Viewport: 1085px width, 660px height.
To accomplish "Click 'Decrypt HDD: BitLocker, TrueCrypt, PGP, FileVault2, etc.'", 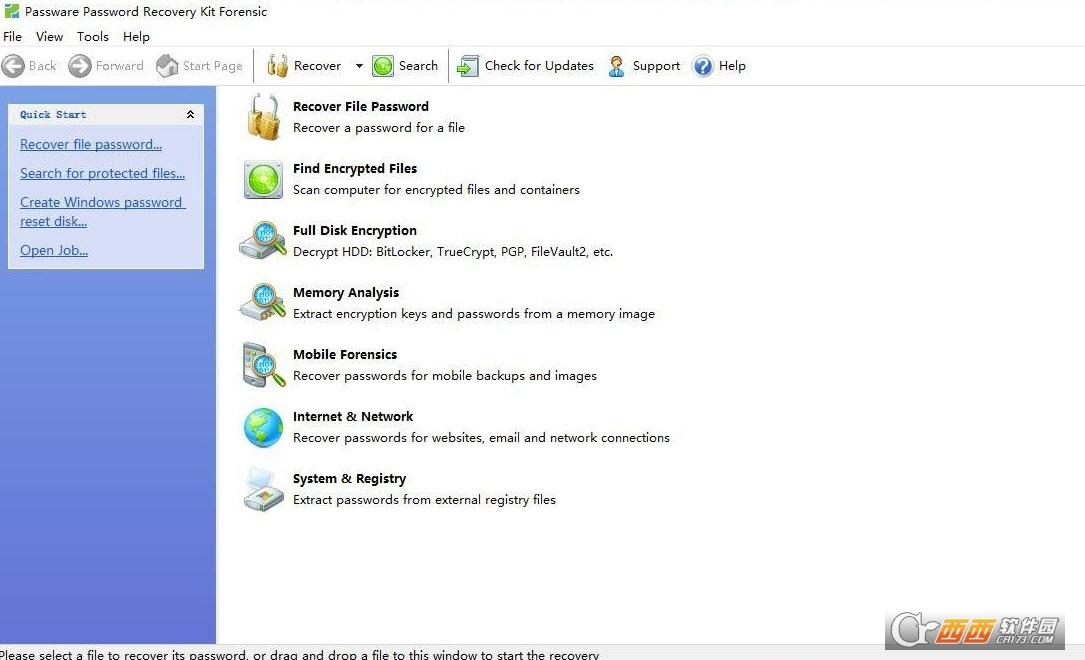I will [x=453, y=252].
